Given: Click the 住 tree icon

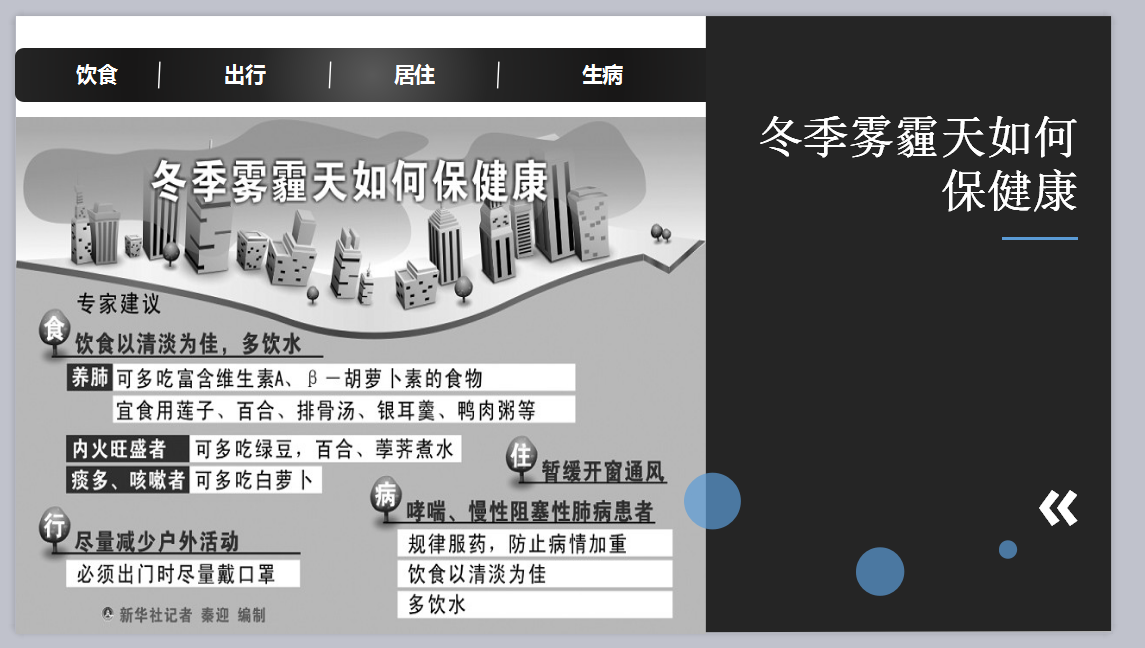Looking at the screenshot, I should (x=521, y=456).
